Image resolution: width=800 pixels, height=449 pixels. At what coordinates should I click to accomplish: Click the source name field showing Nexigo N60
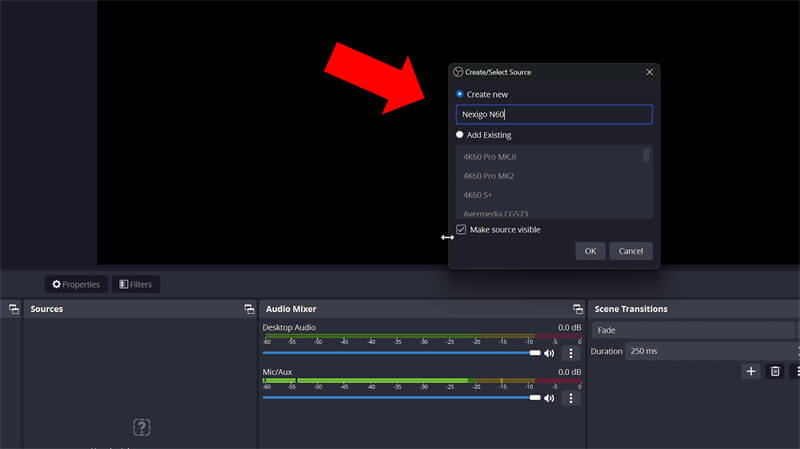coord(554,114)
